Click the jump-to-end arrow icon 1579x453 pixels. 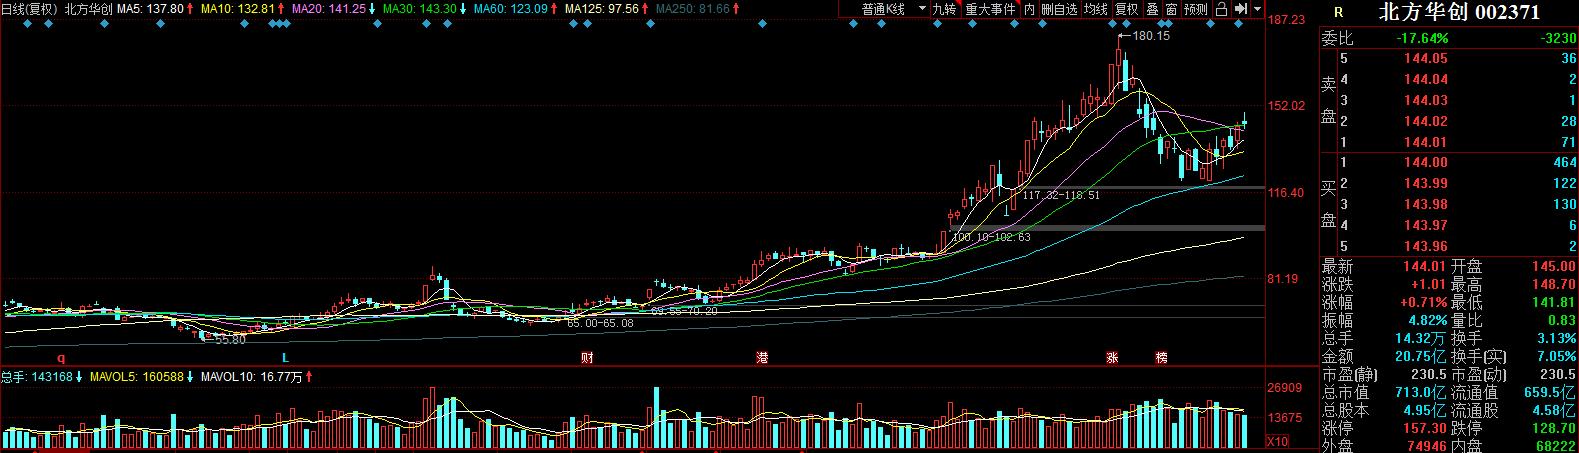1240,9
